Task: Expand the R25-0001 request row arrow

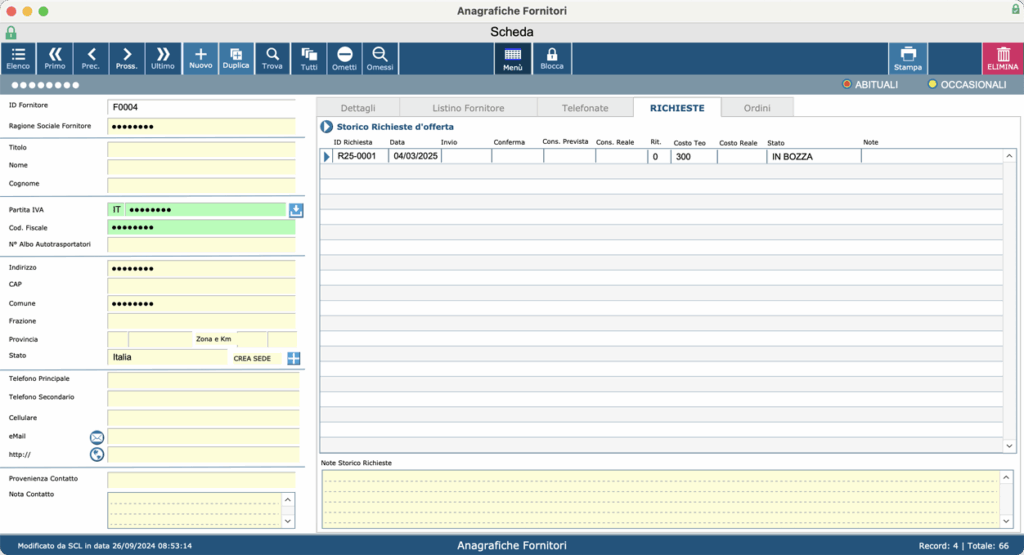Action: (x=327, y=157)
